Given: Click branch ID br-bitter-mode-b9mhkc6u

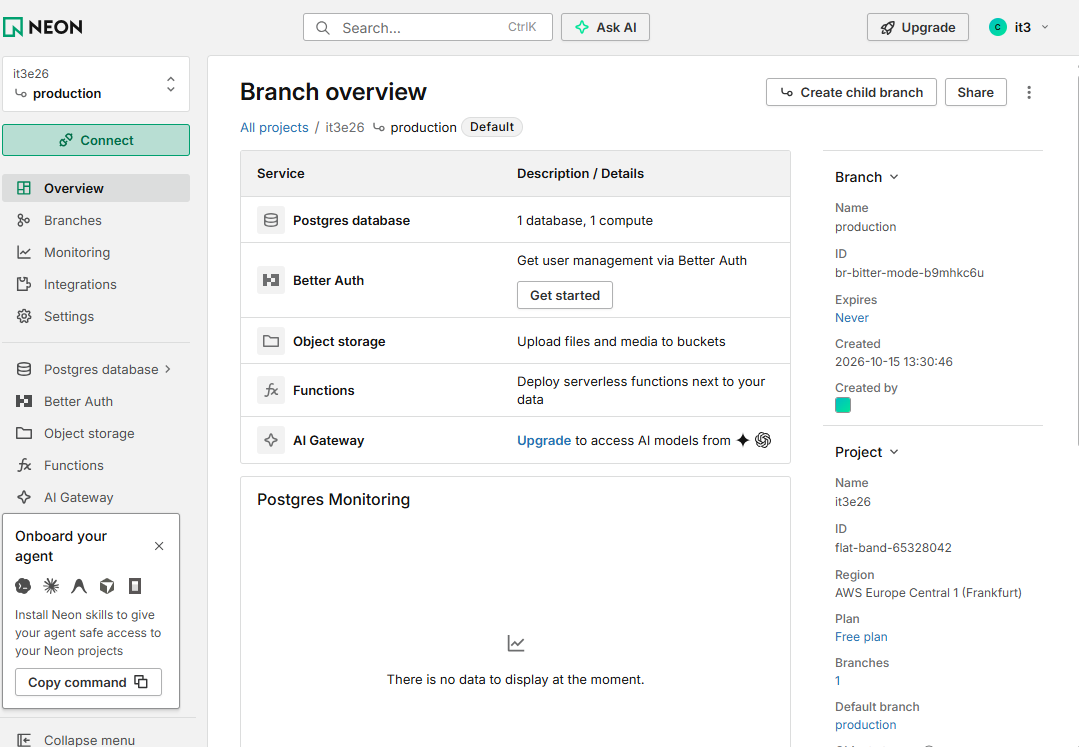Looking at the screenshot, I should point(909,272).
